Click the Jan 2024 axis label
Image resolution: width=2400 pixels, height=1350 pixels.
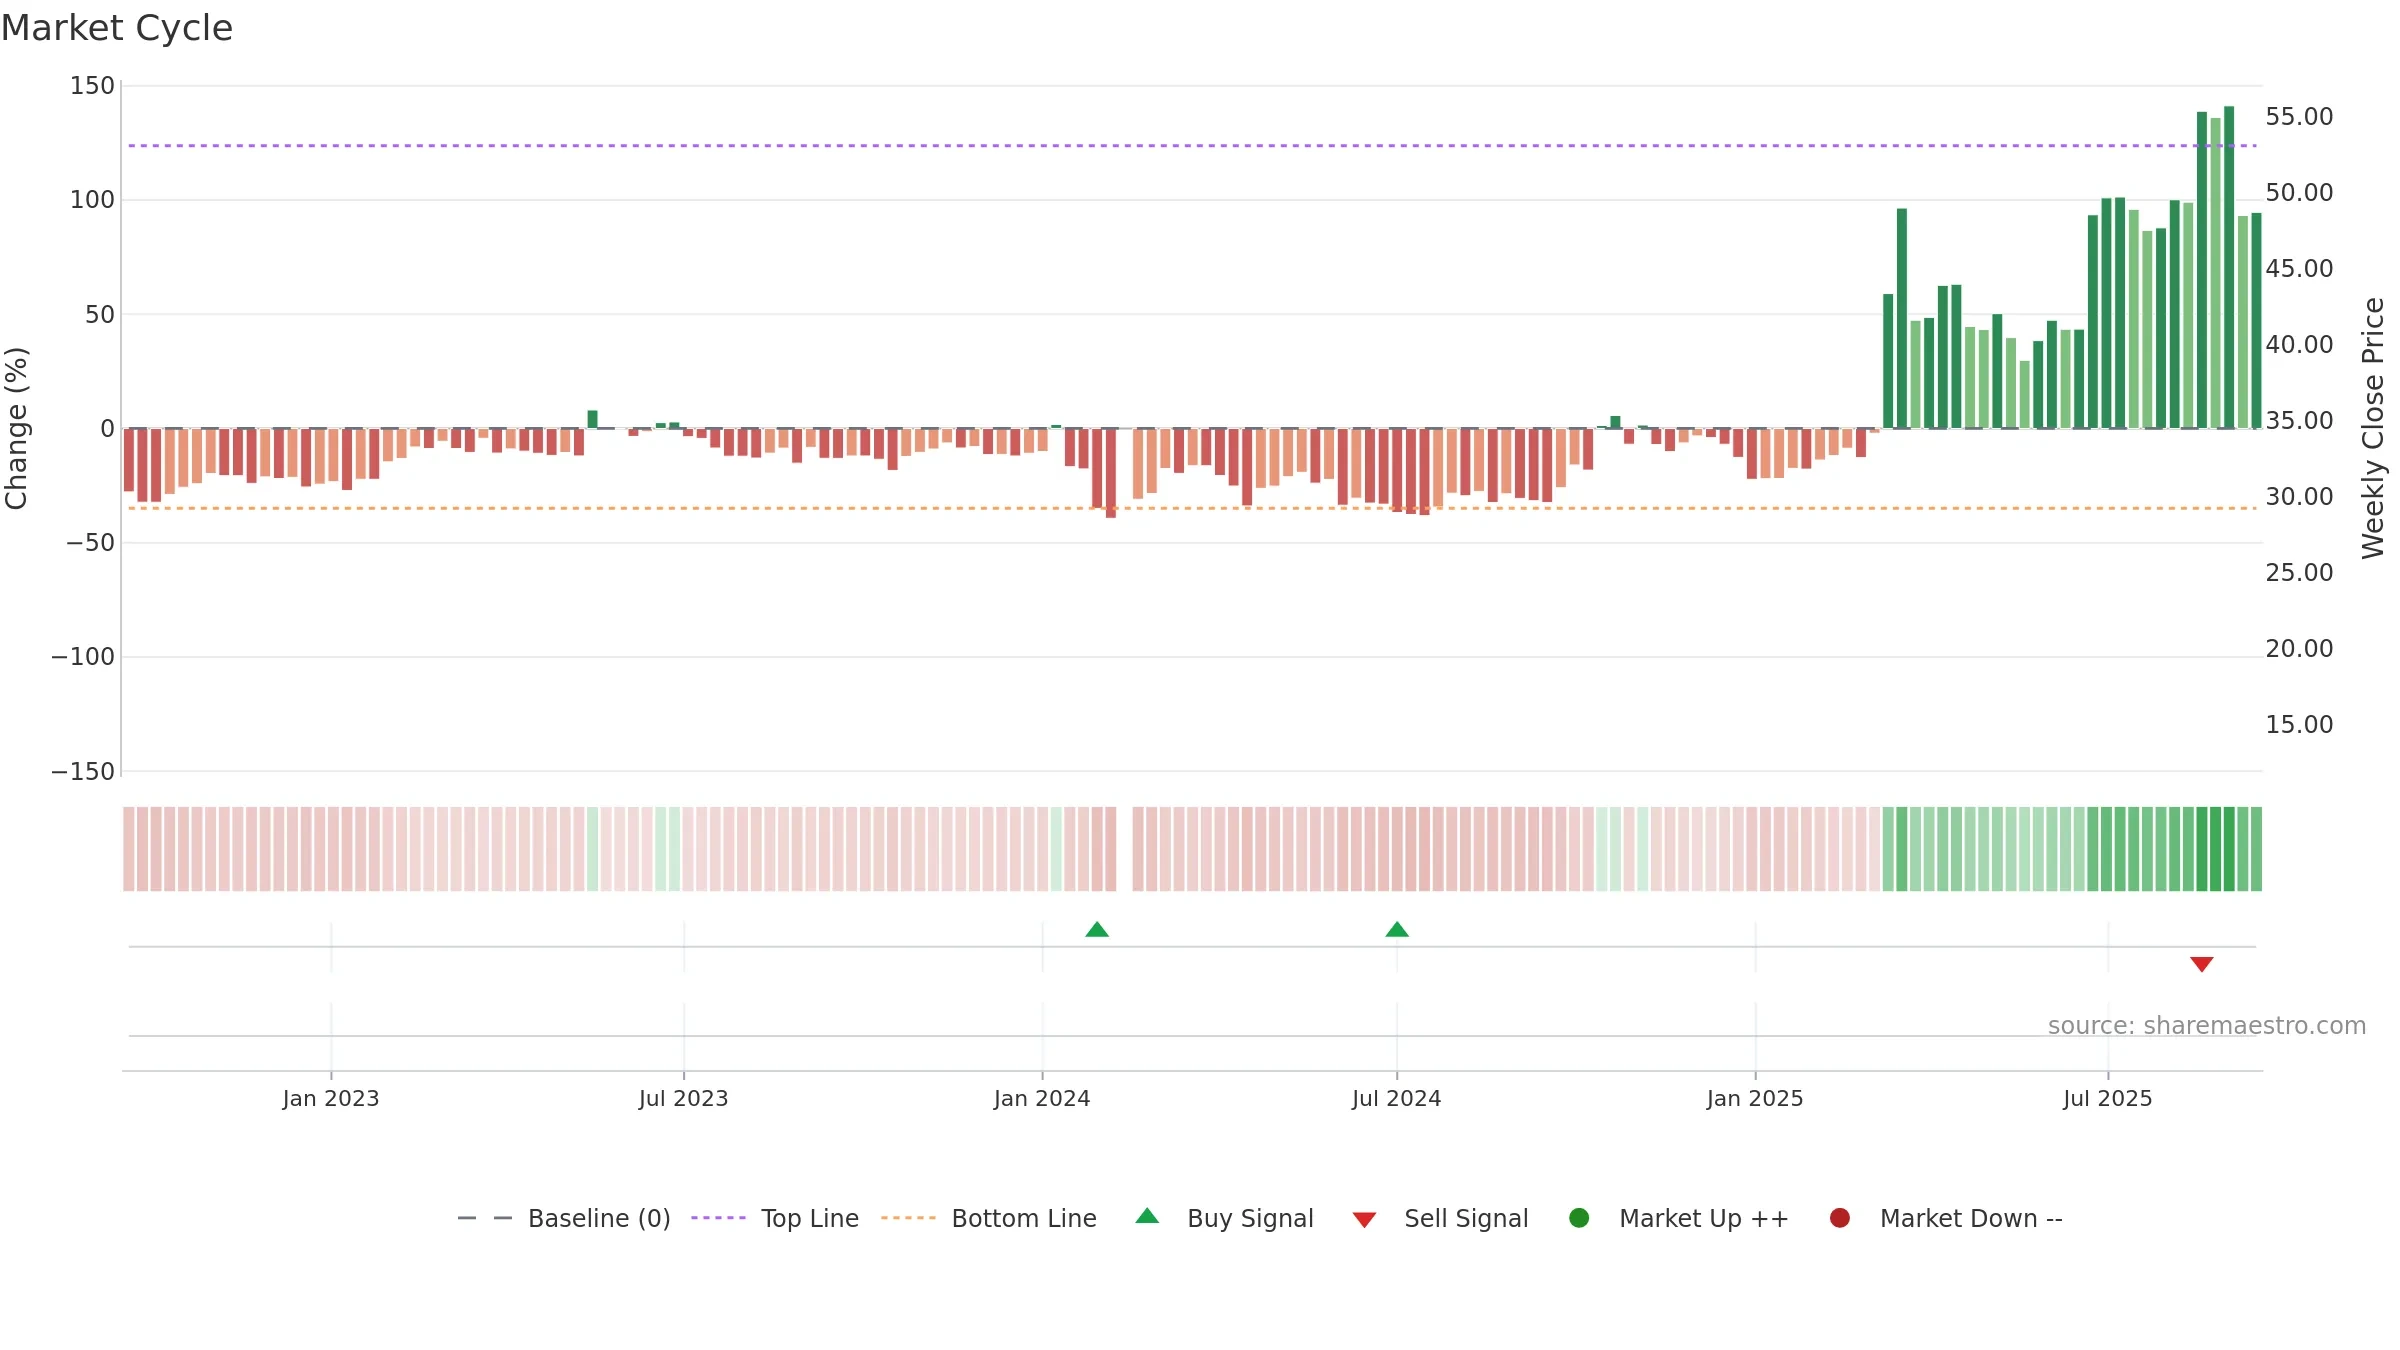1042,1098
